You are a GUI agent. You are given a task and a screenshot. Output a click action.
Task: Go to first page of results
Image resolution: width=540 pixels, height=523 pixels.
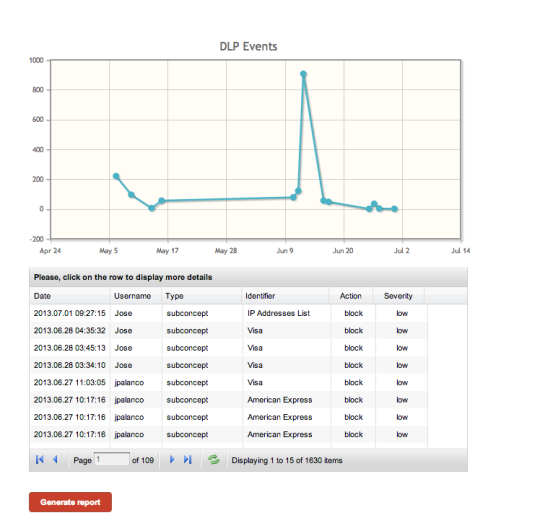click(40, 459)
